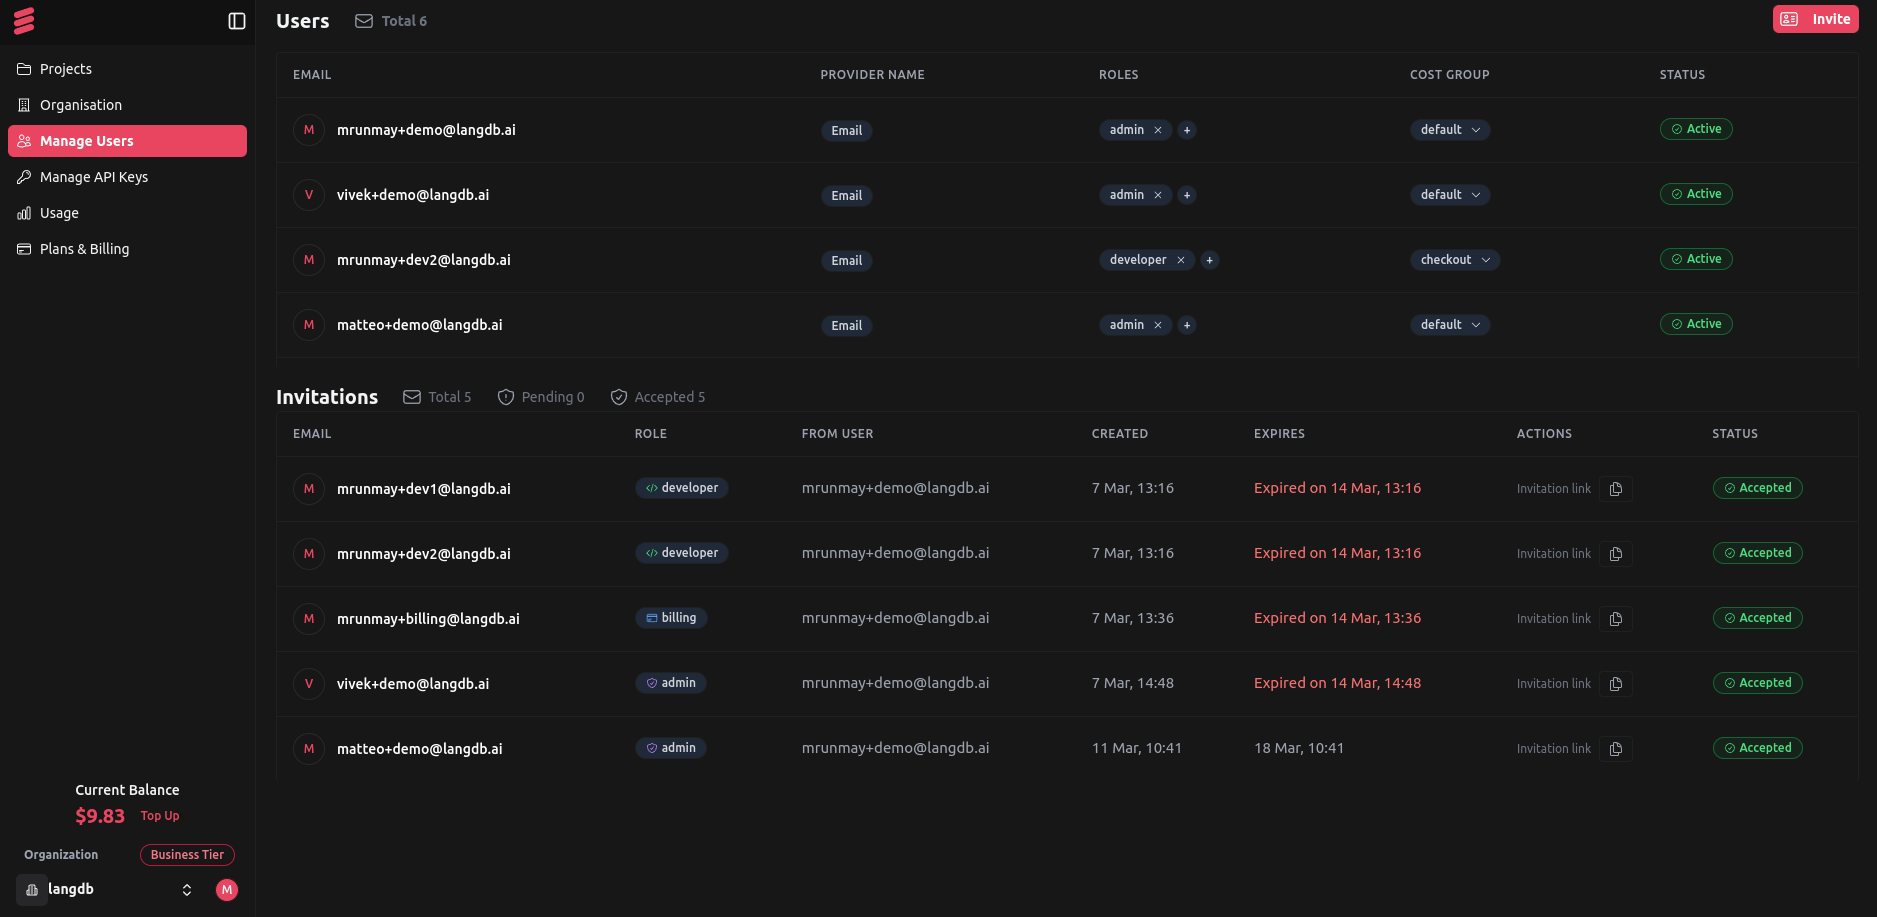1877x917 pixels.
Task: Copy invitation link for matteo+demo@langdb.ai
Action: (x=1614, y=748)
